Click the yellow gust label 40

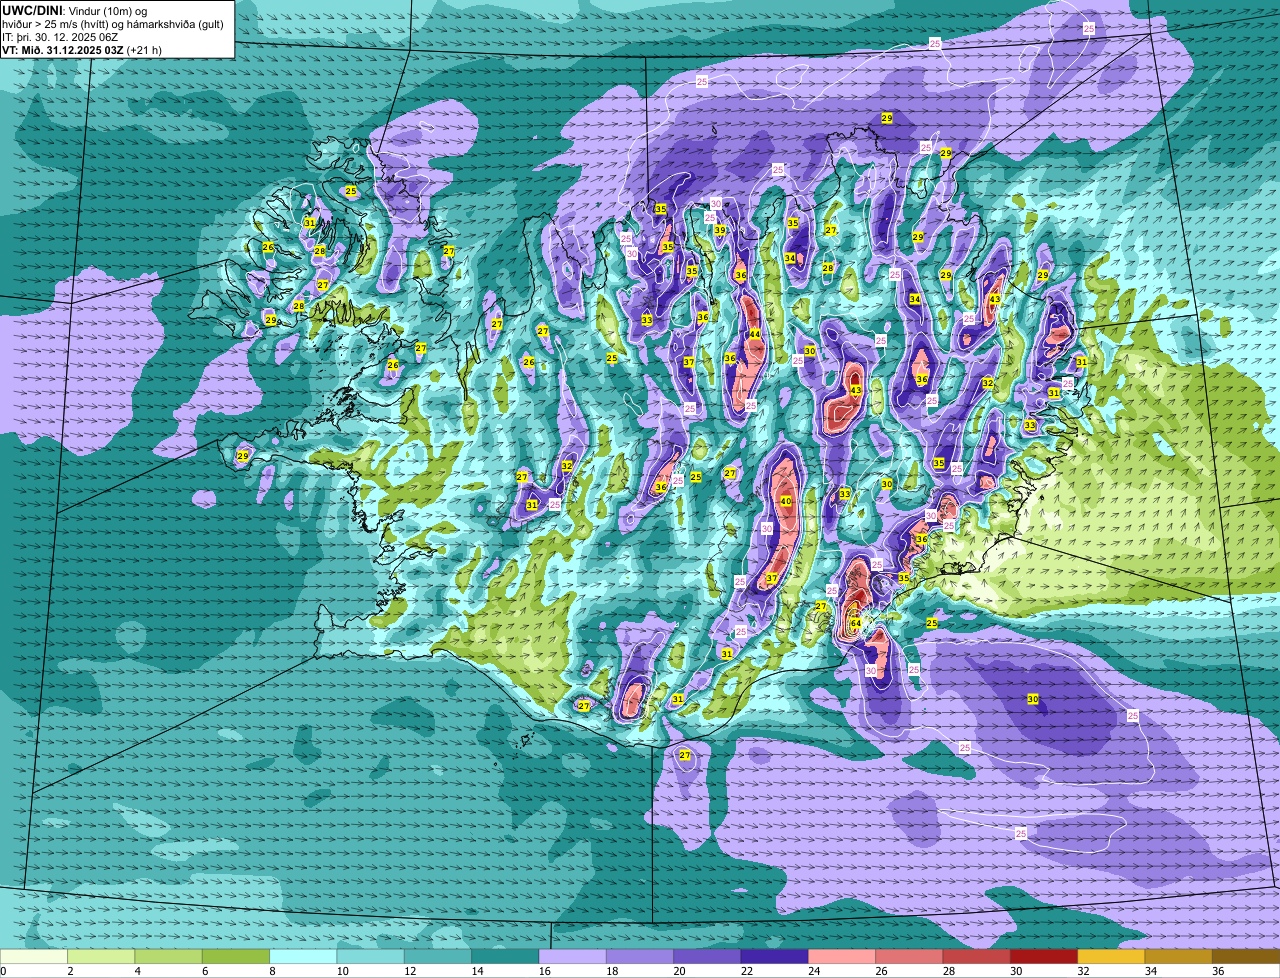(x=786, y=501)
